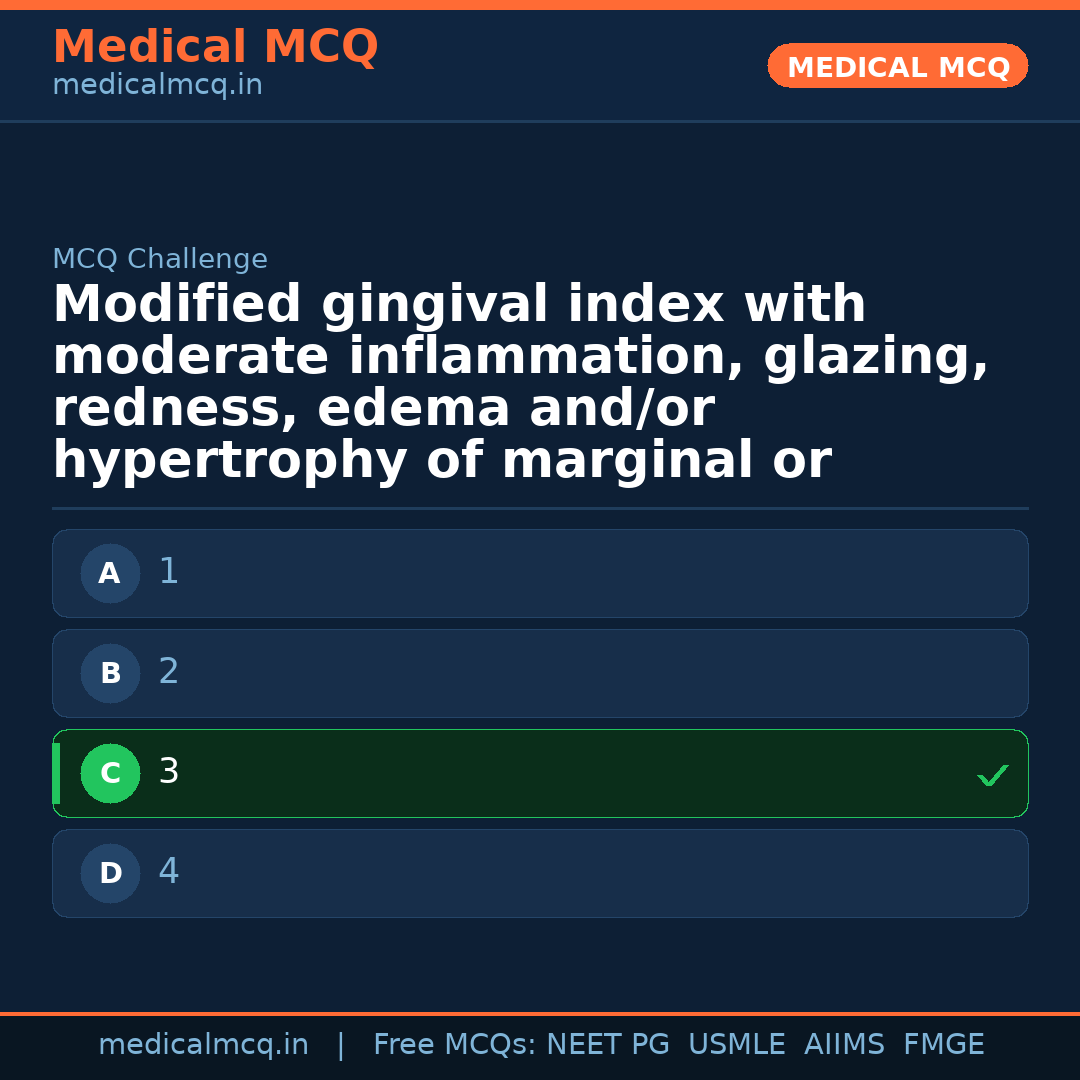Select answer option 2
This screenshot has height=1080, width=1080.
[x=540, y=673]
